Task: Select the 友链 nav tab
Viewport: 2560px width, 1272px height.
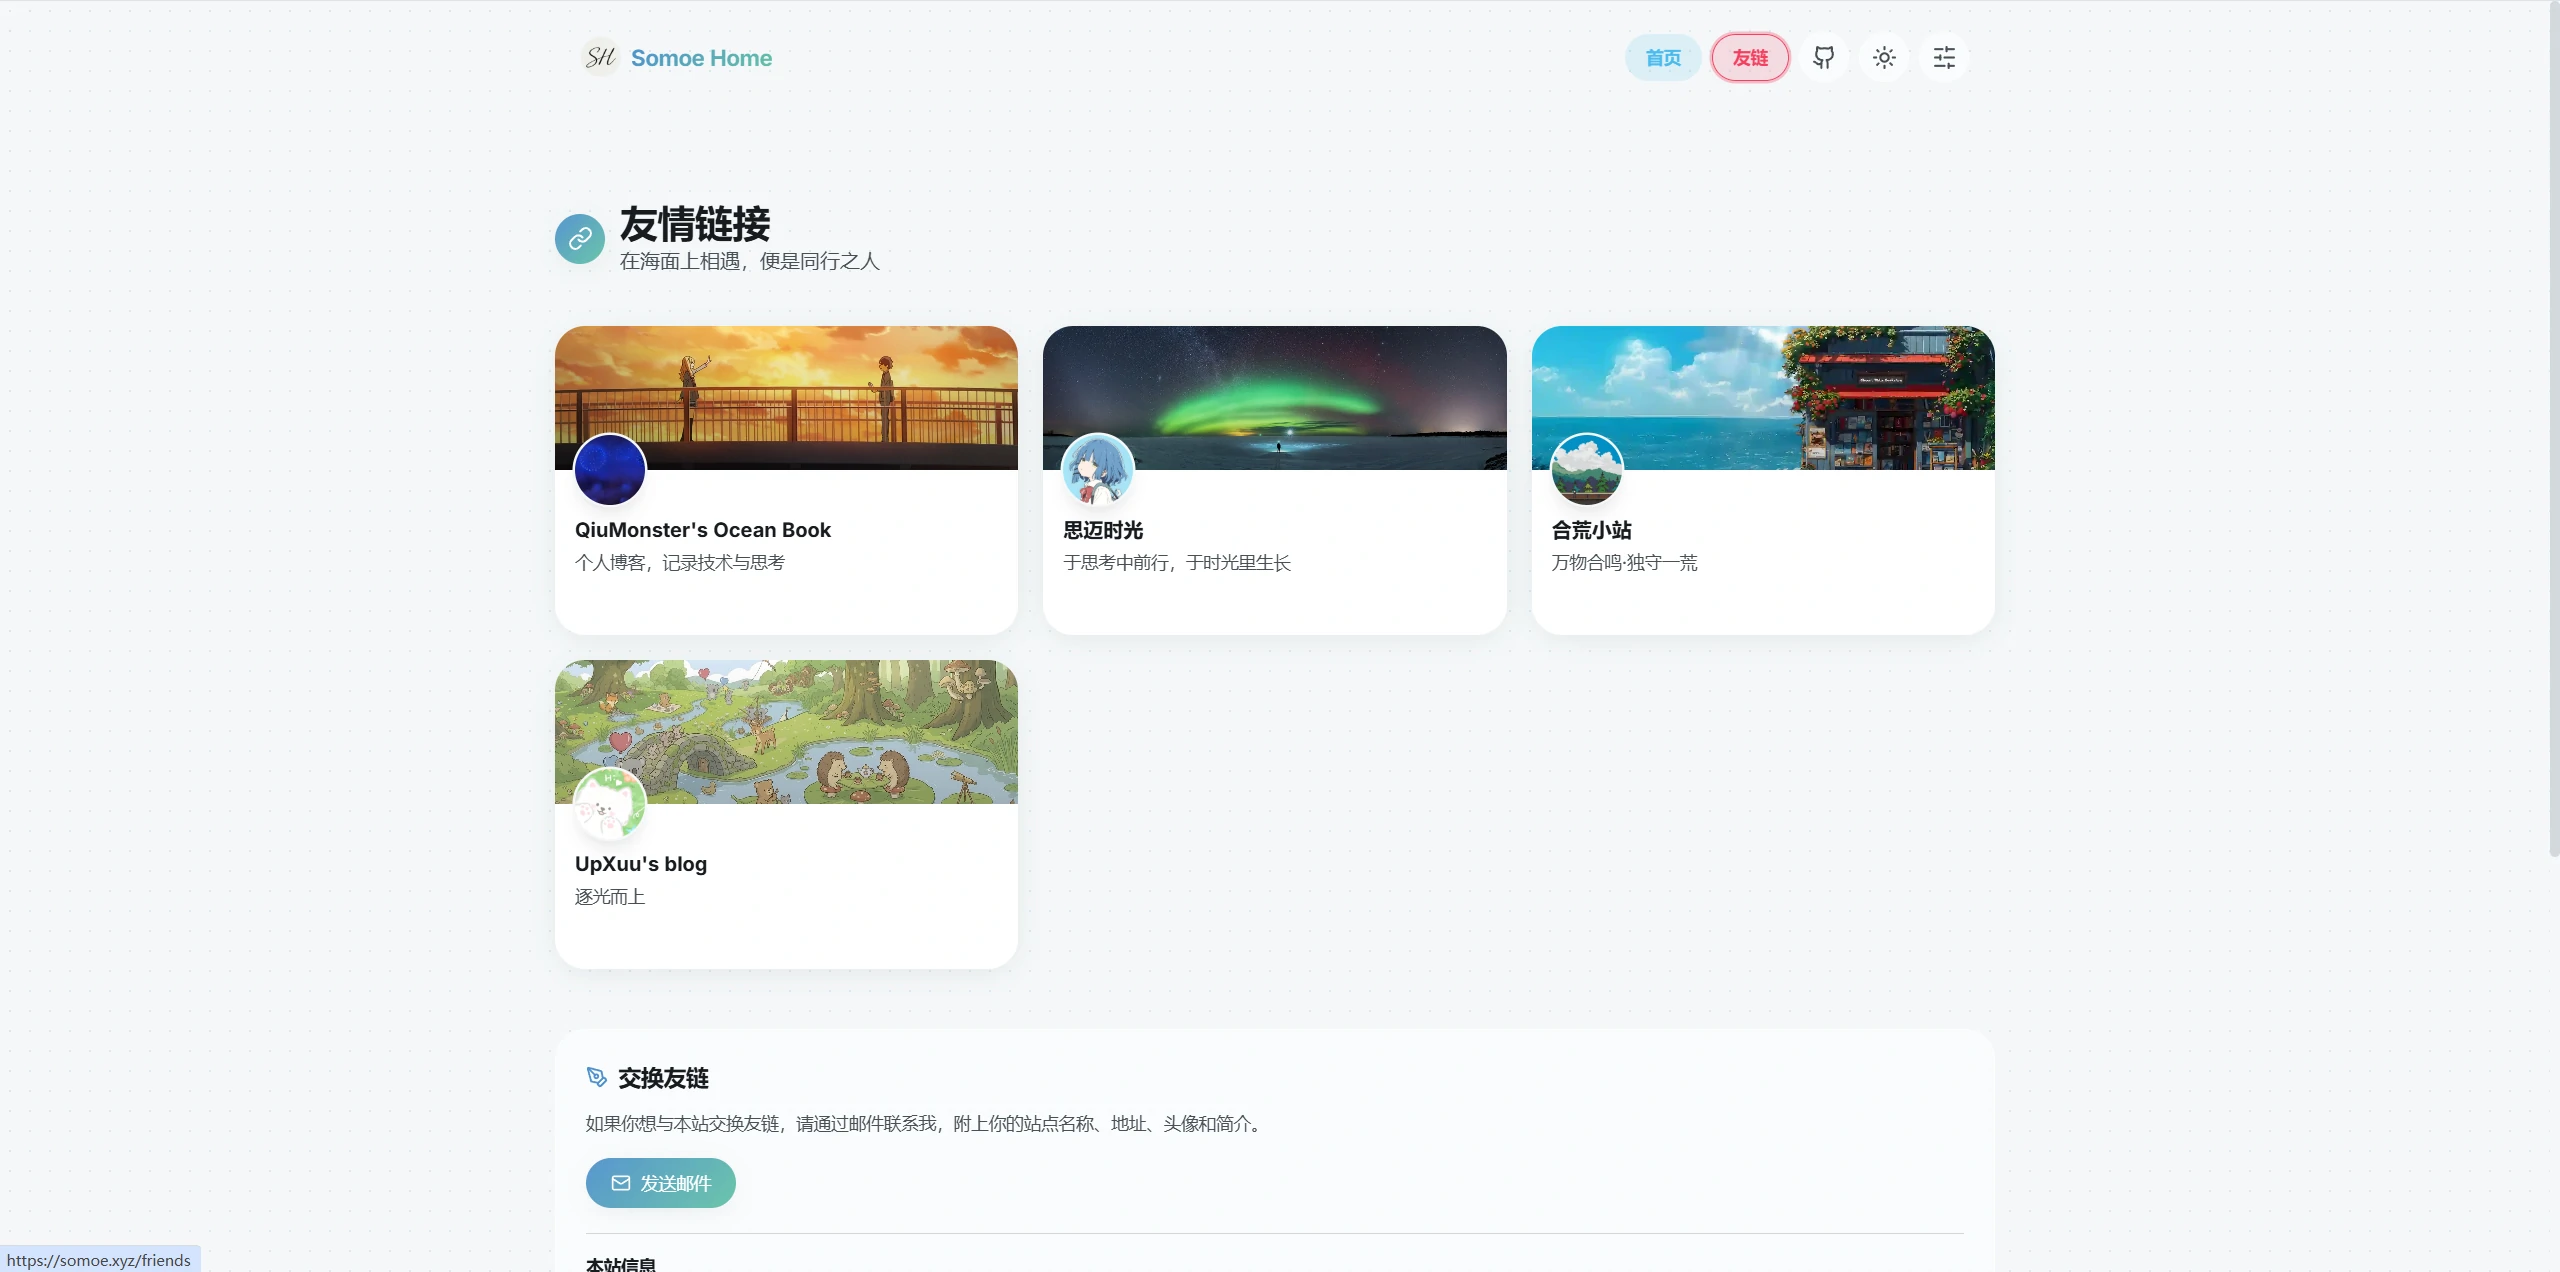Action: (x=1750, y=58)
